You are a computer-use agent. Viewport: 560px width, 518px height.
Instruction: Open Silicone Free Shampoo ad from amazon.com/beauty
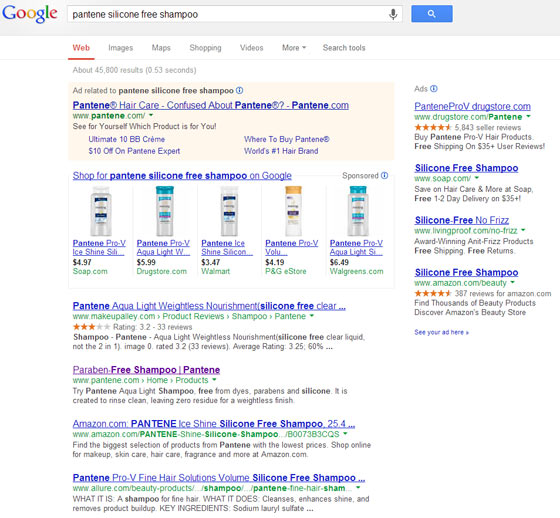coord(466,273)
